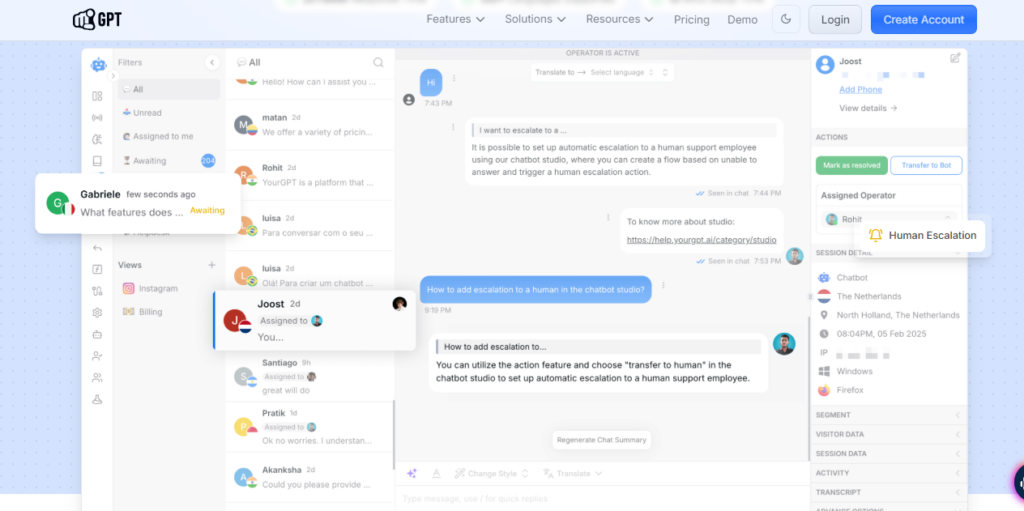Viewport: 1024px width, 511px height.
Task: Click the Create Account button
Action: [923, 20]
